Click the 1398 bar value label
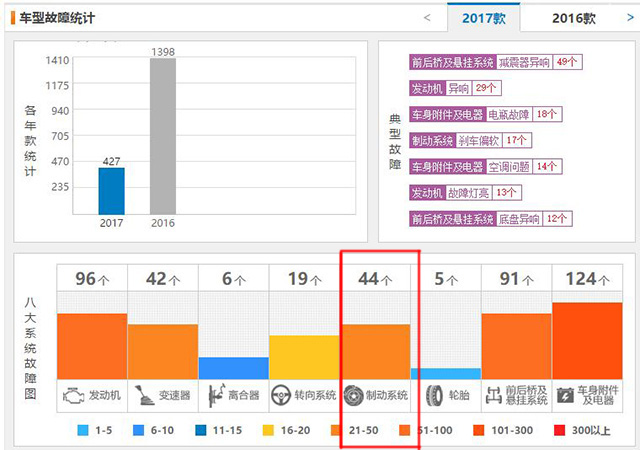This screenshot has width=640, height=450. click(x=163, y=52)
